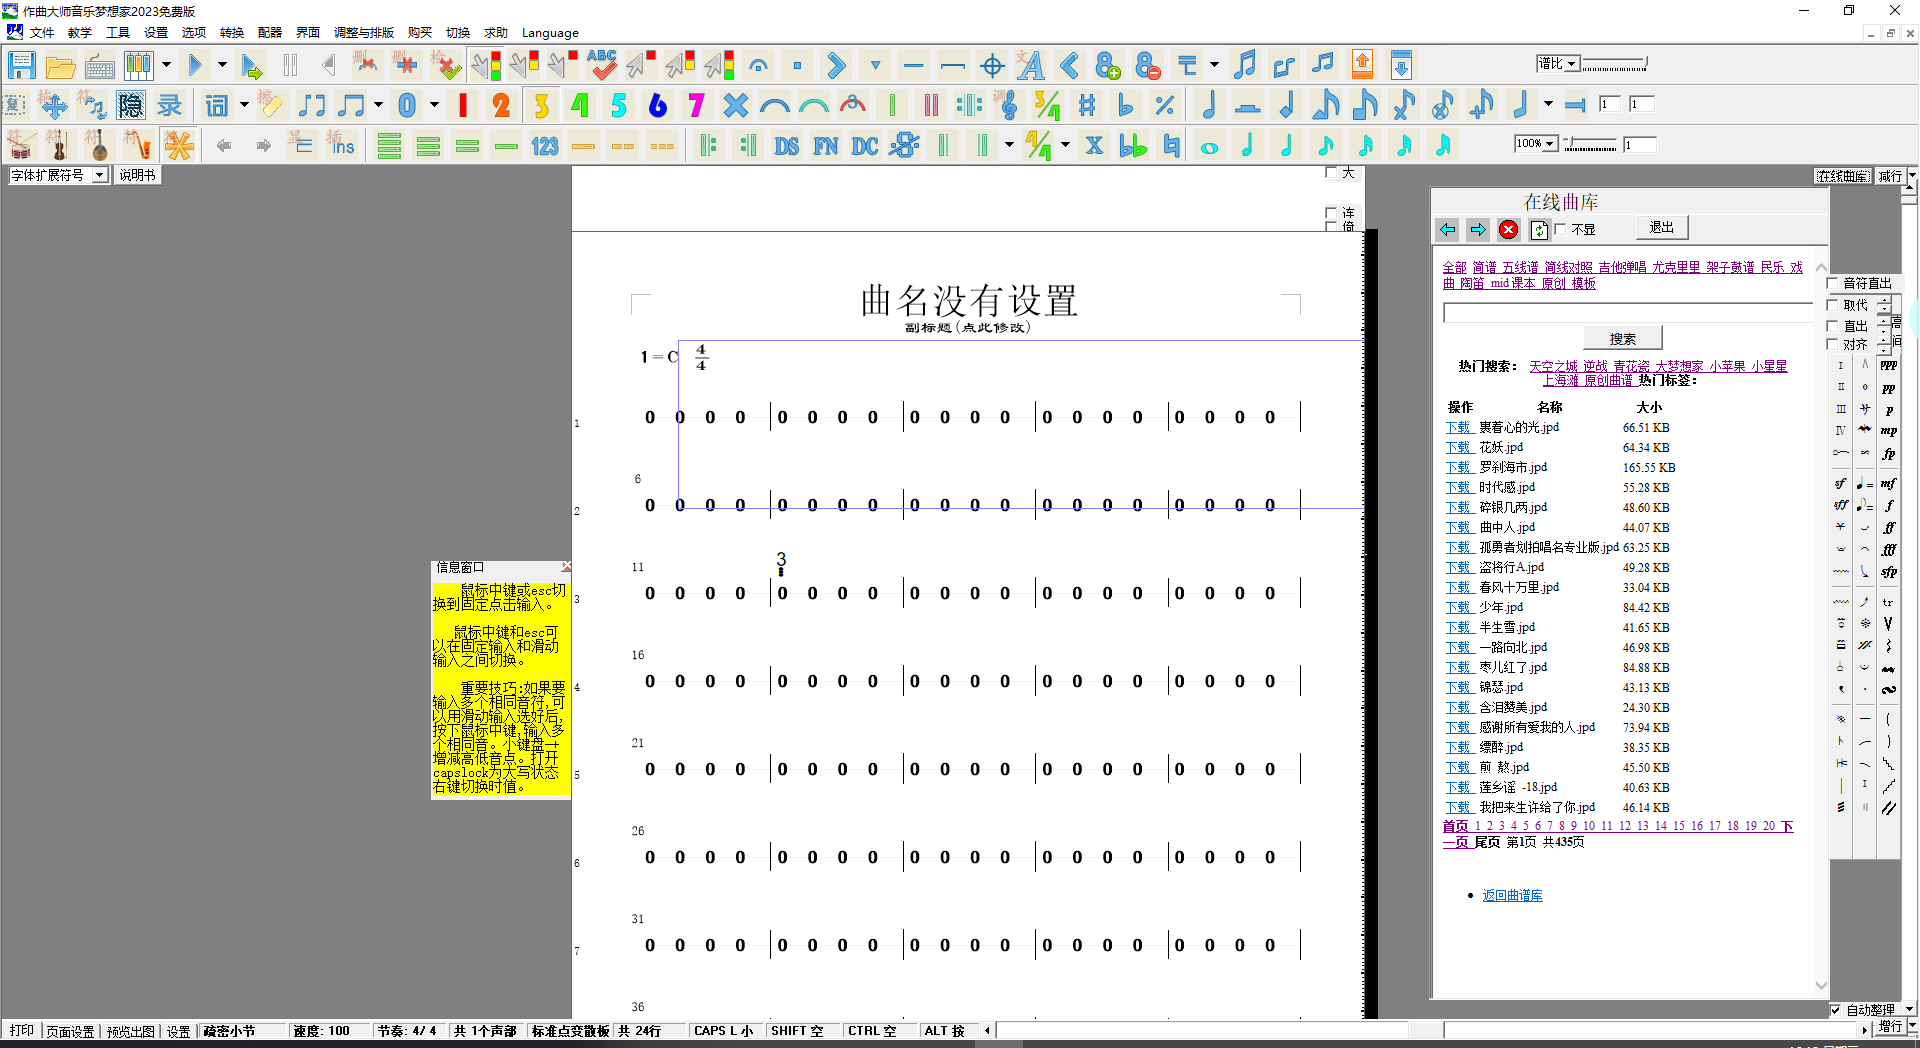Open the 字体扩展符号 dropdown

(99, 175)
